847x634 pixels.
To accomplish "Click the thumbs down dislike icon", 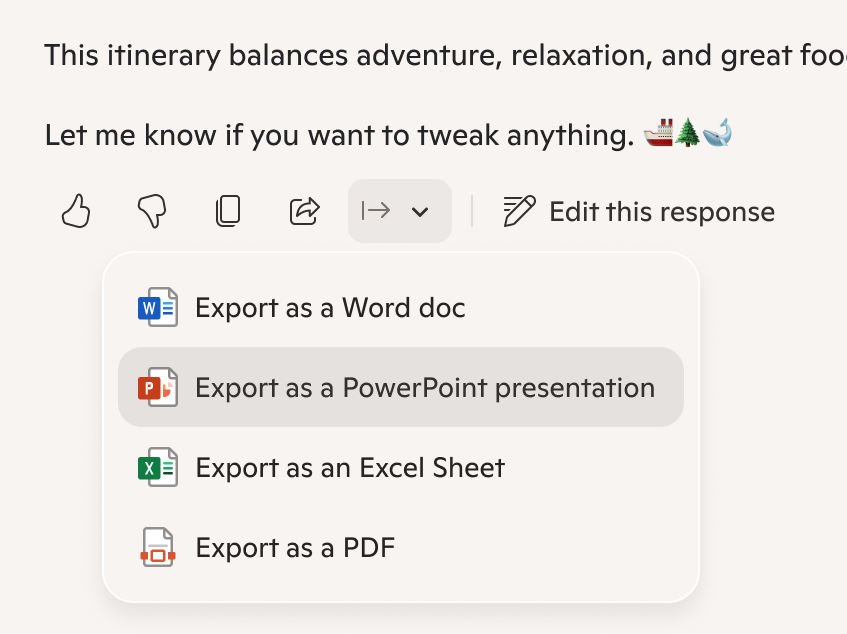I will 152,211.
